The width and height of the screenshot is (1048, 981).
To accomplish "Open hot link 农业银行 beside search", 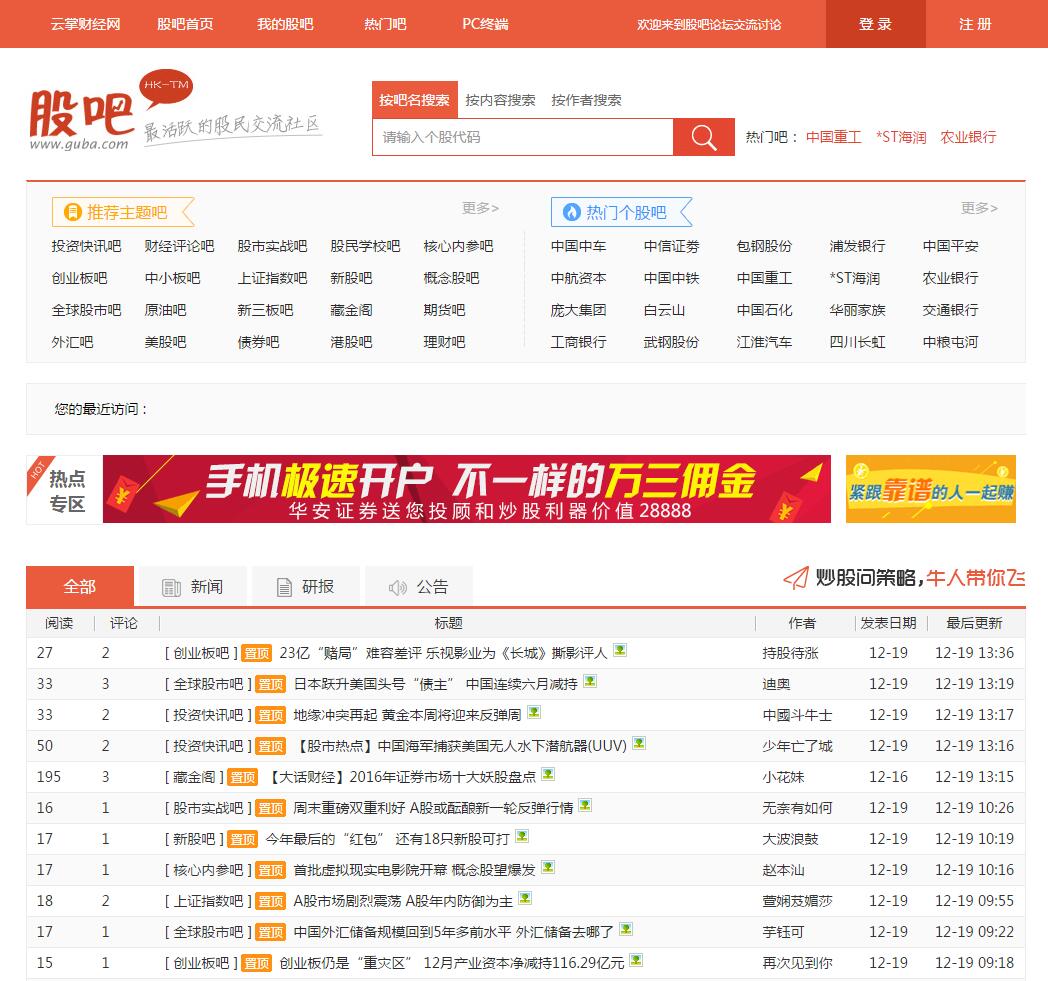I will pos(968,137).
